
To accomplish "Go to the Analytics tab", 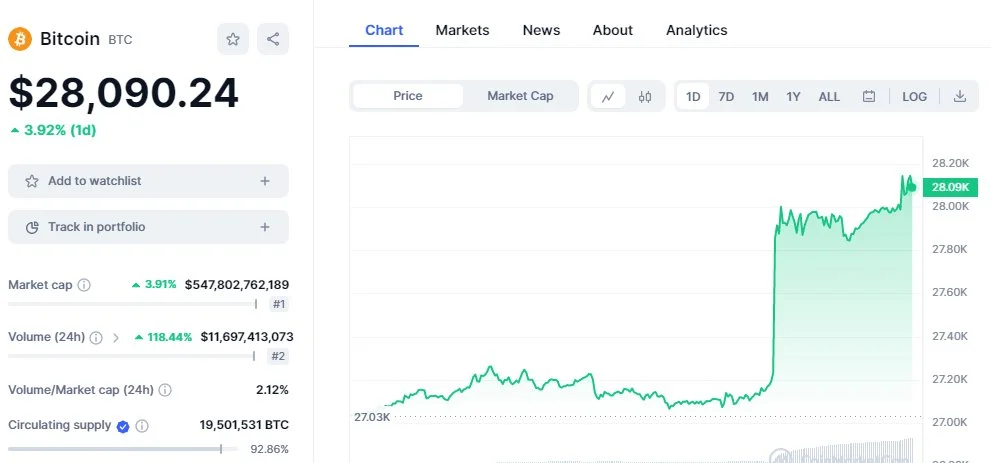I will point(696,30).
